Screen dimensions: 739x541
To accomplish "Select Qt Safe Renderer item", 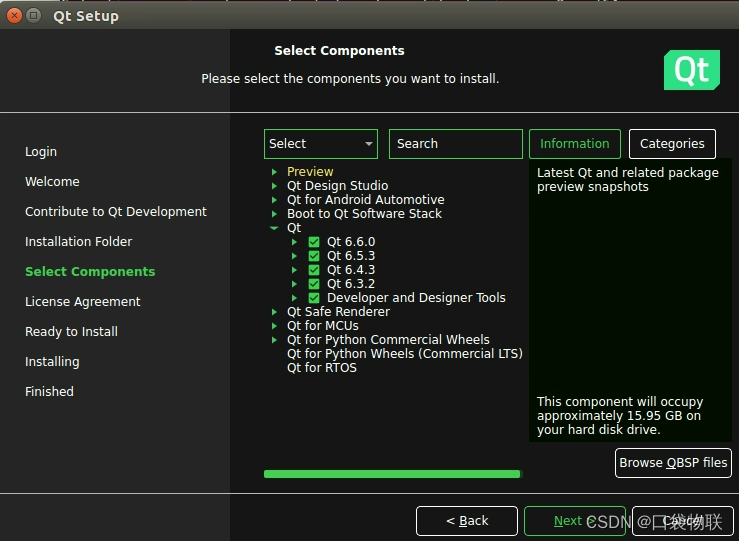I will tap(338, 312).
